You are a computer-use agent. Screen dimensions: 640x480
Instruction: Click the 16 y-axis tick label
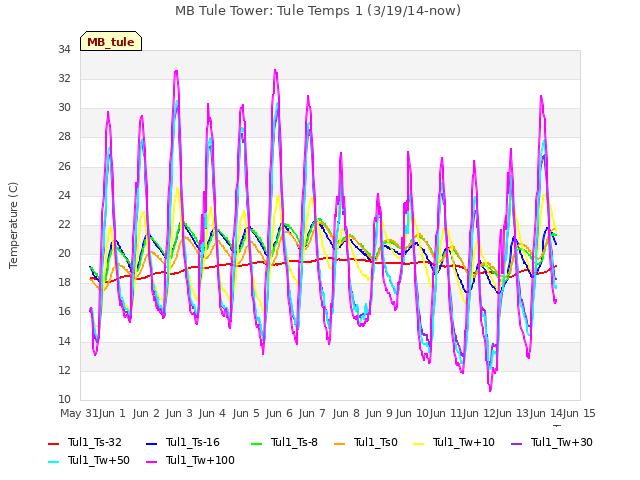(x=64, y=311)
